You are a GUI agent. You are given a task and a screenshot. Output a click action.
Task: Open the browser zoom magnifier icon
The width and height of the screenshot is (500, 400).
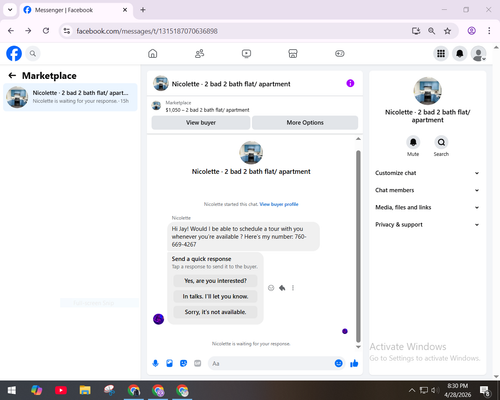point(432,31)
